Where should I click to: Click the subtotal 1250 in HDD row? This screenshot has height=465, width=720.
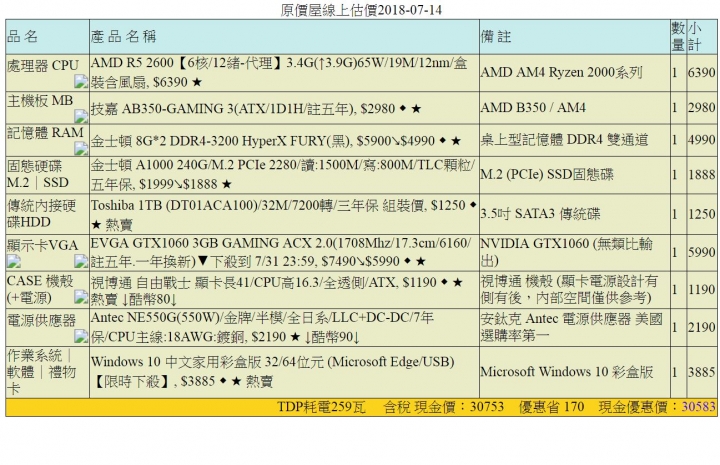(x=702, y=214)
